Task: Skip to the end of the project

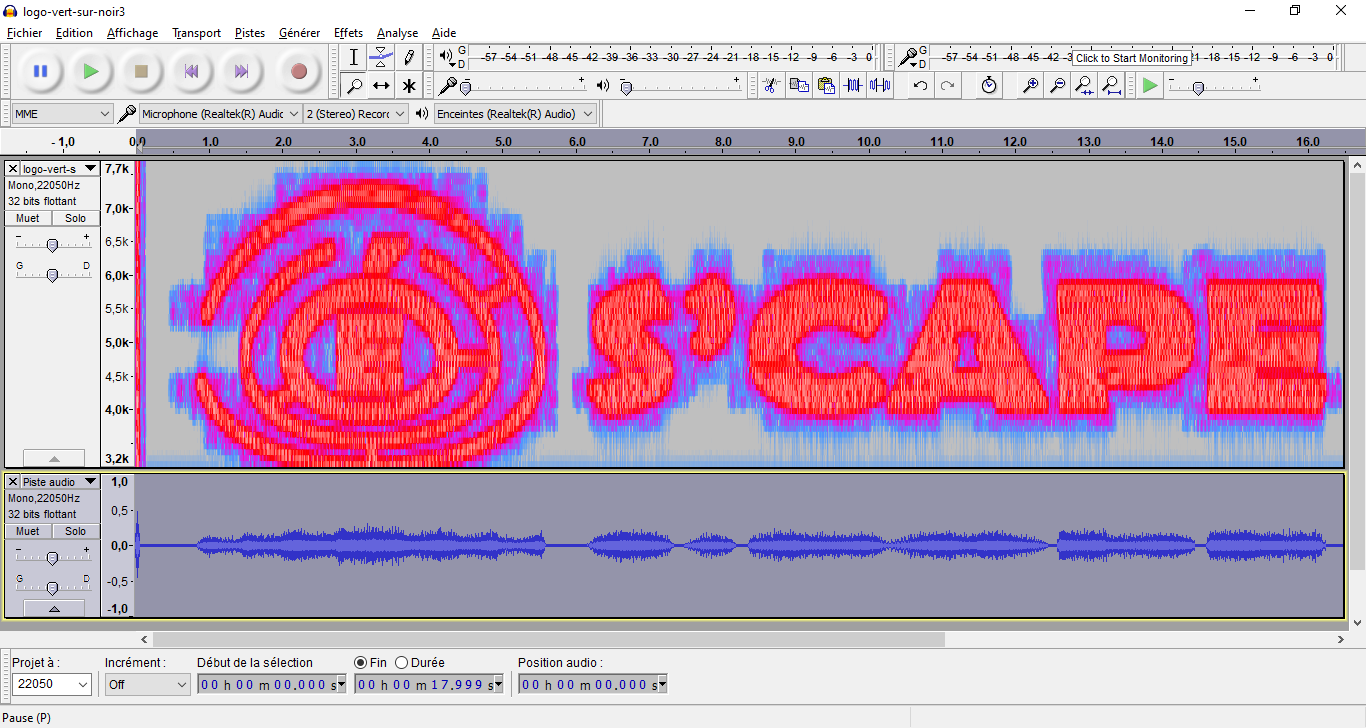Action: [x=241, y=71]
